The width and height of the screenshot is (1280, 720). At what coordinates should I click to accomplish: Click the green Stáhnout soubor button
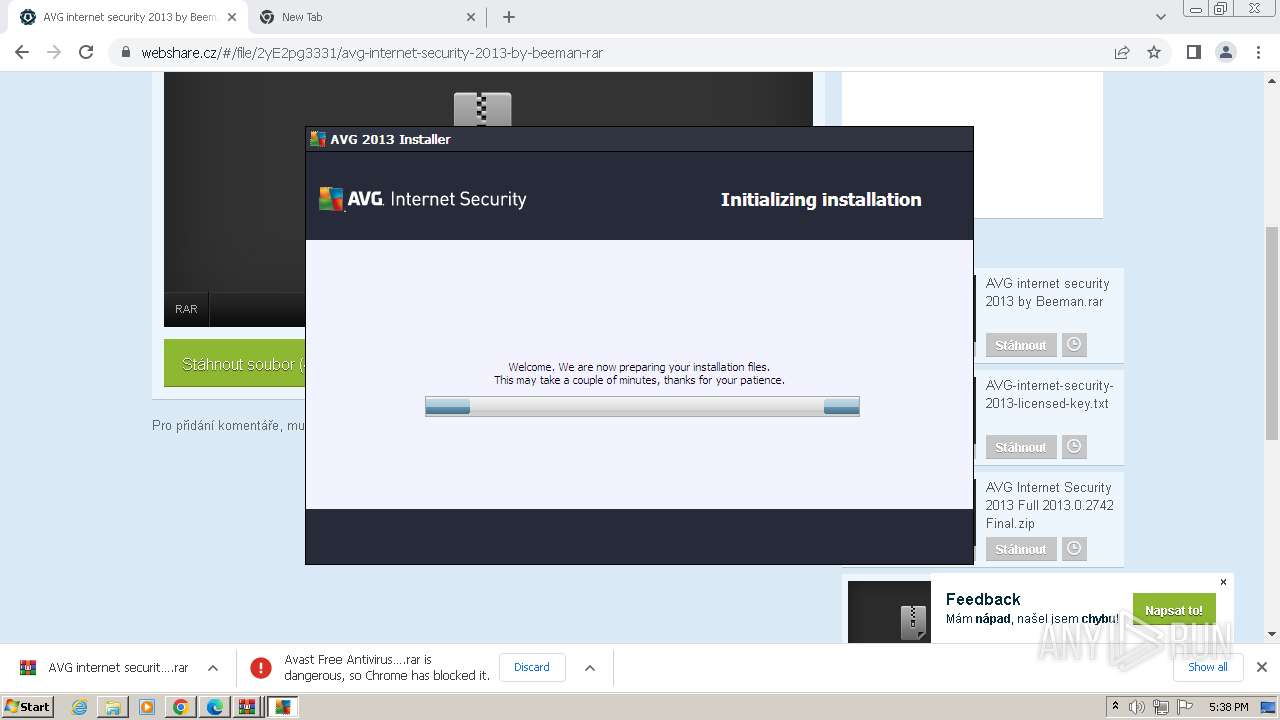(x=235, y=364)
